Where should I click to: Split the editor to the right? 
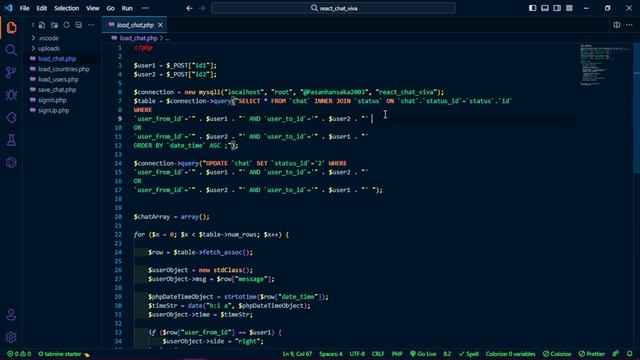point(617,25)
